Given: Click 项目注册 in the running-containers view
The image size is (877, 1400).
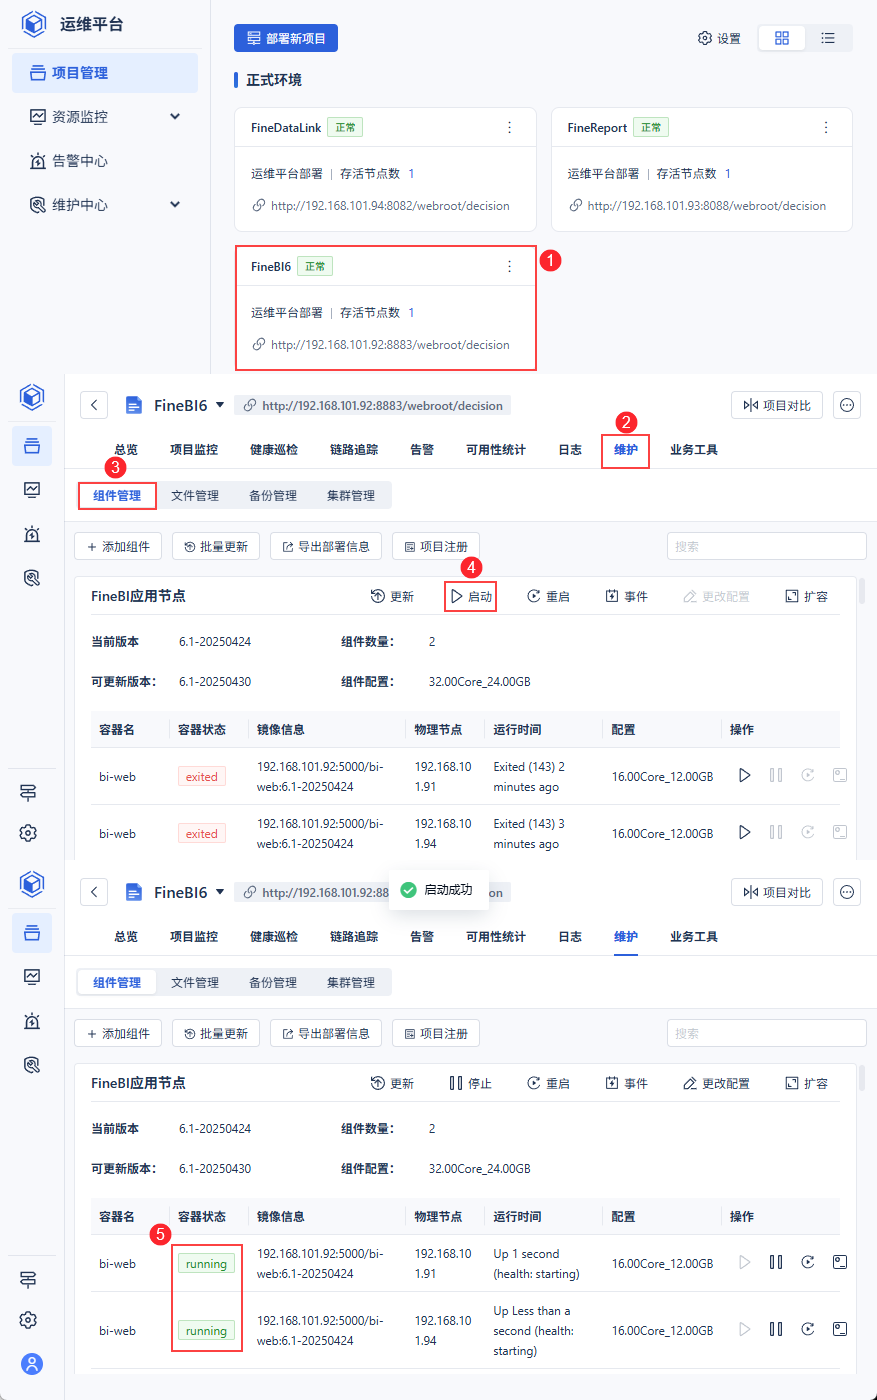Looking at the screenshot, I should click(x=436, y=1034).
